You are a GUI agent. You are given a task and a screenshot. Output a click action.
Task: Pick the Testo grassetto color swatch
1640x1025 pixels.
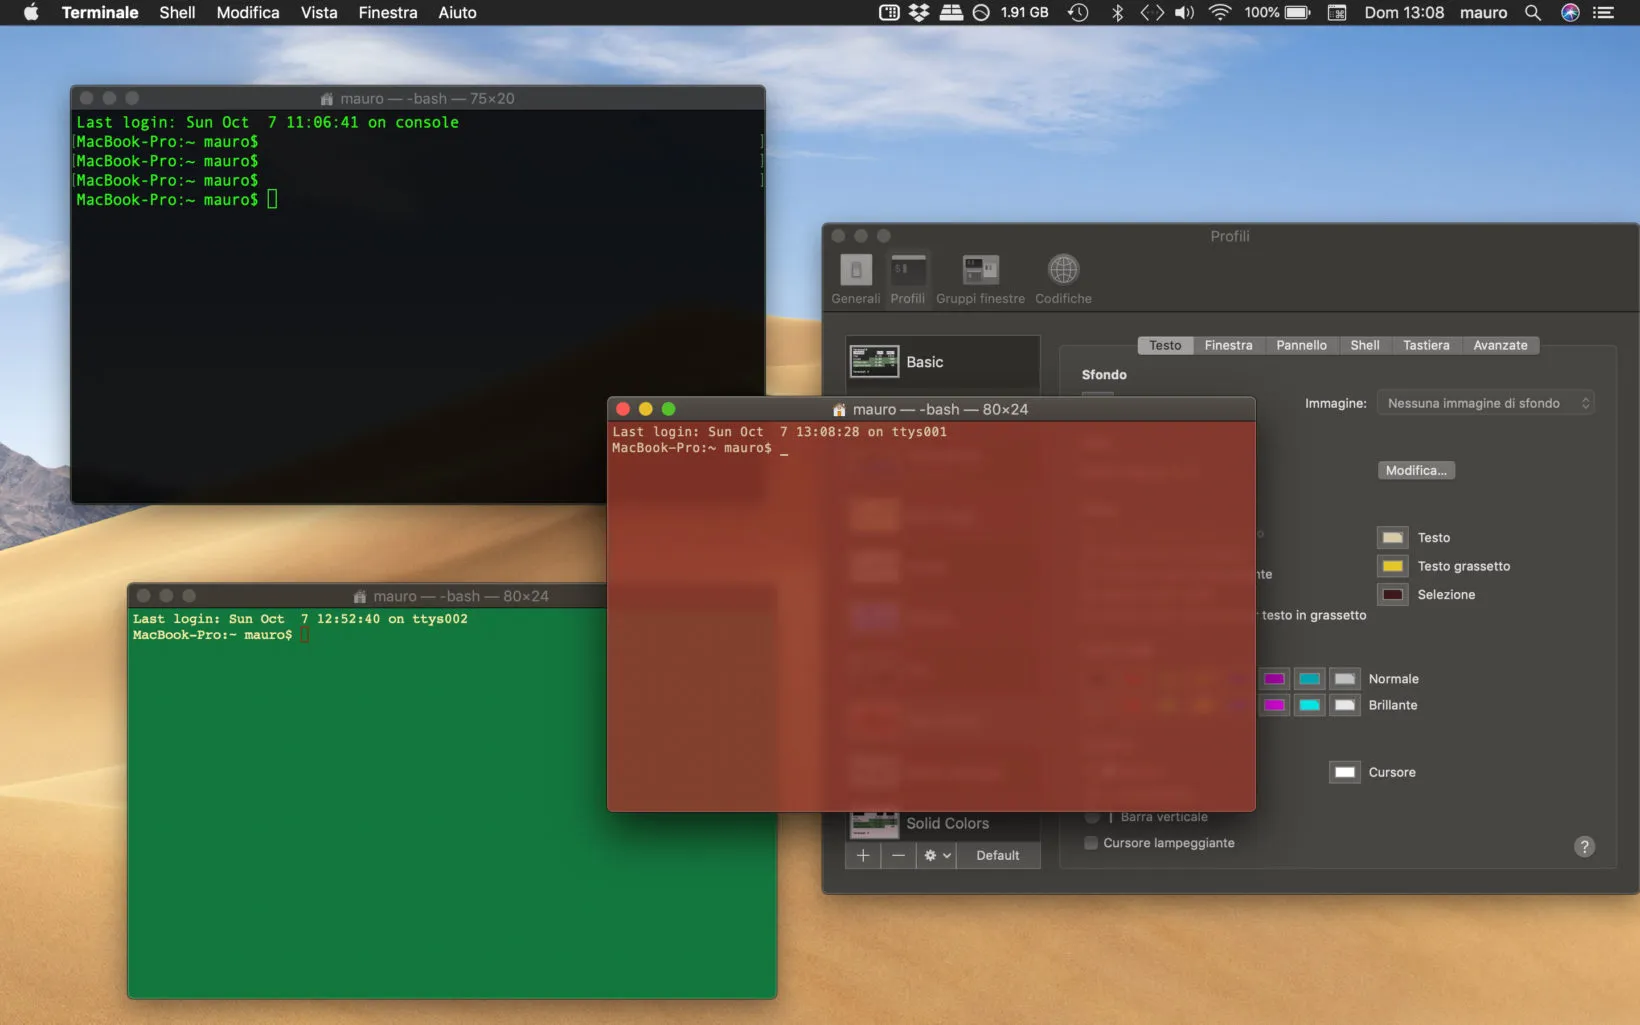point(1392,566)
